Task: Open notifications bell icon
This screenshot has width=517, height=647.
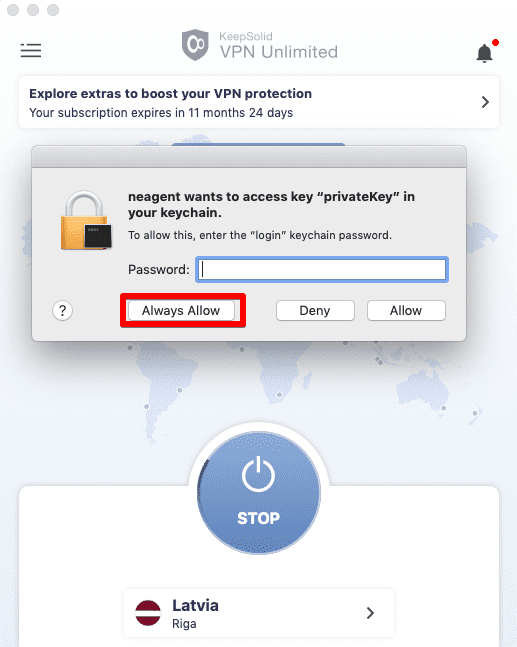Action: tap(484, 53)
